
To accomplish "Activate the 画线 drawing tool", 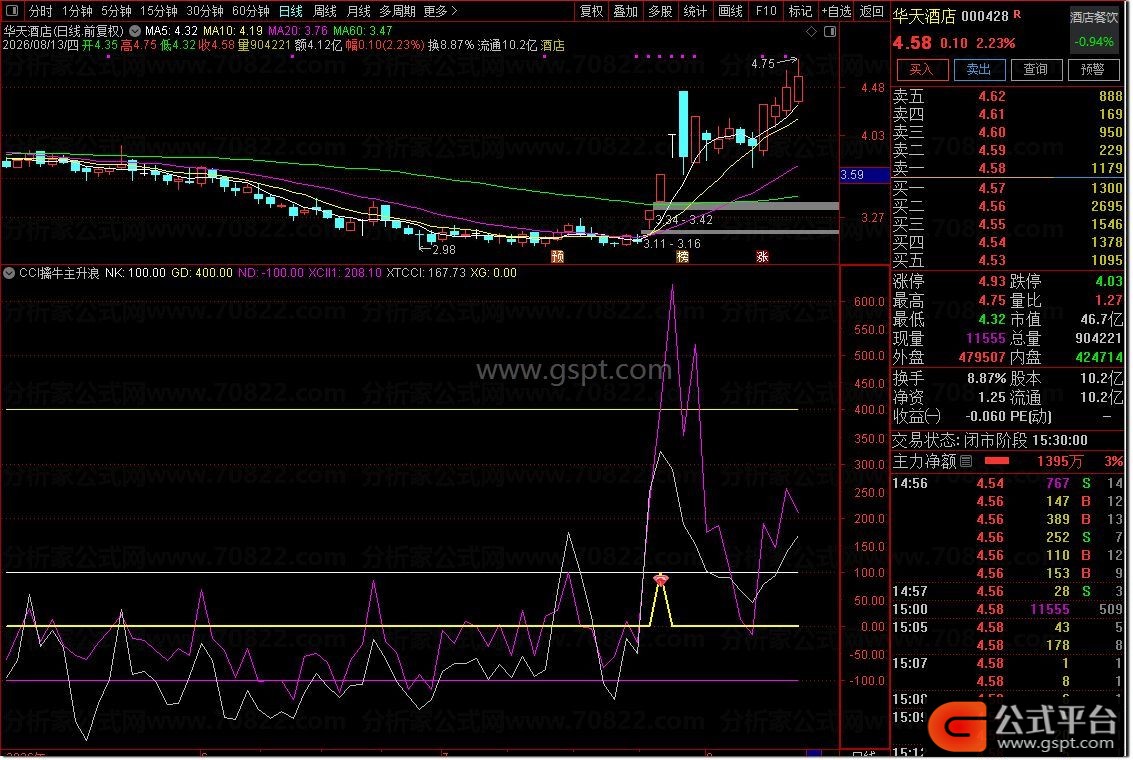I will tap(731, 11).
